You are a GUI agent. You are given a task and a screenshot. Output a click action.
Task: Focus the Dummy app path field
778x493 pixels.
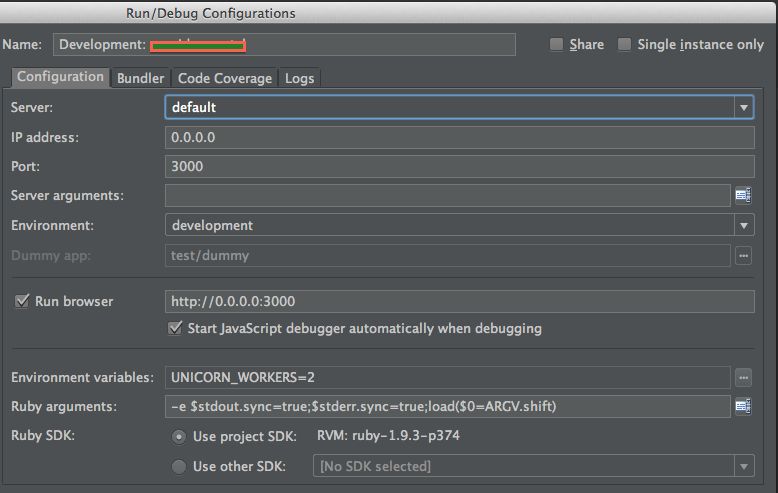(448, 255)
